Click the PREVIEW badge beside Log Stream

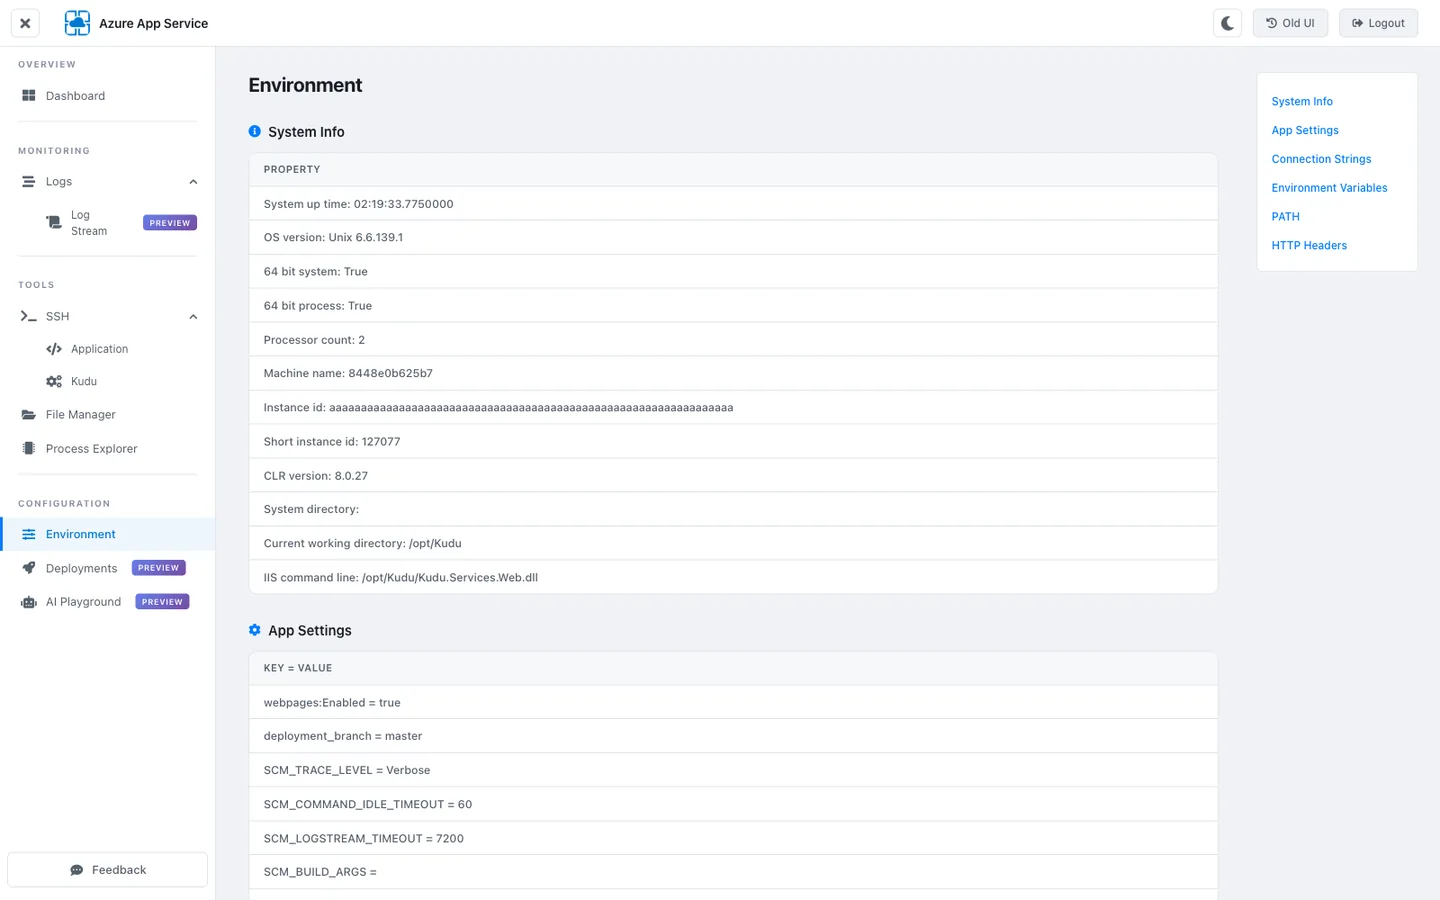pos(170,223)
